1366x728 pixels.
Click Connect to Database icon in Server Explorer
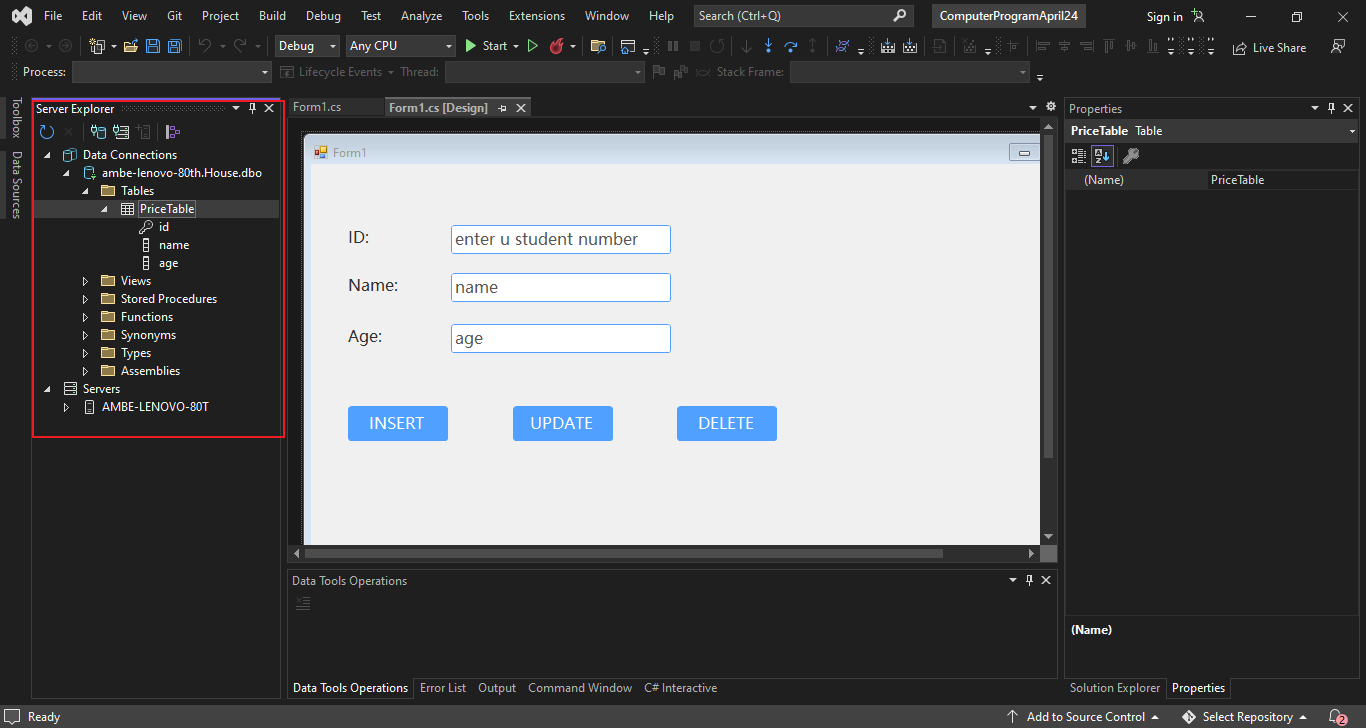98,131
